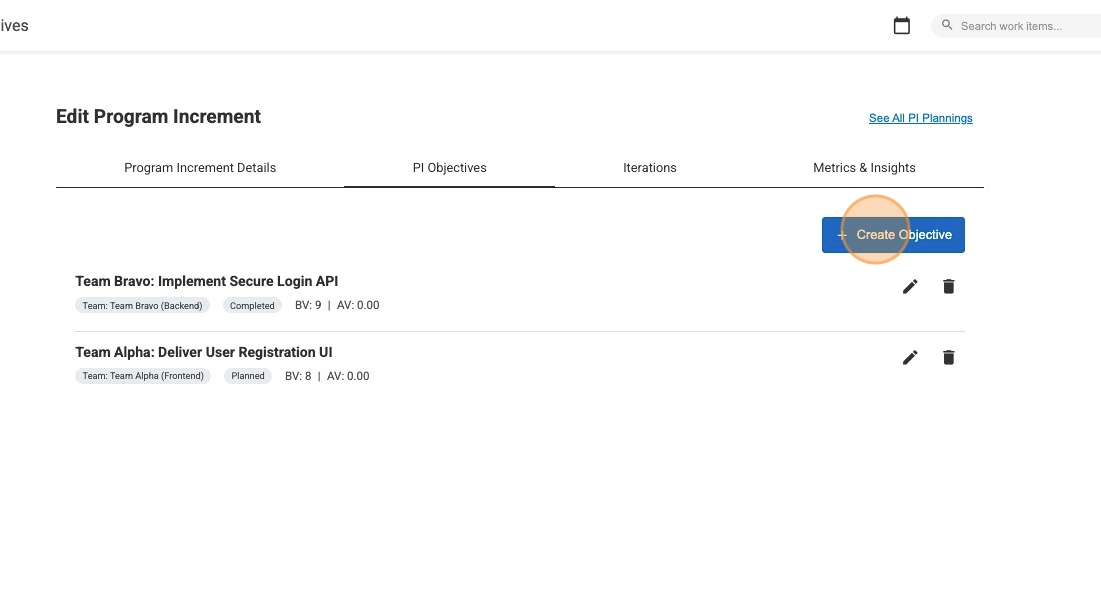Click the Team Bravo (Backend) team chip

(142, 305)
